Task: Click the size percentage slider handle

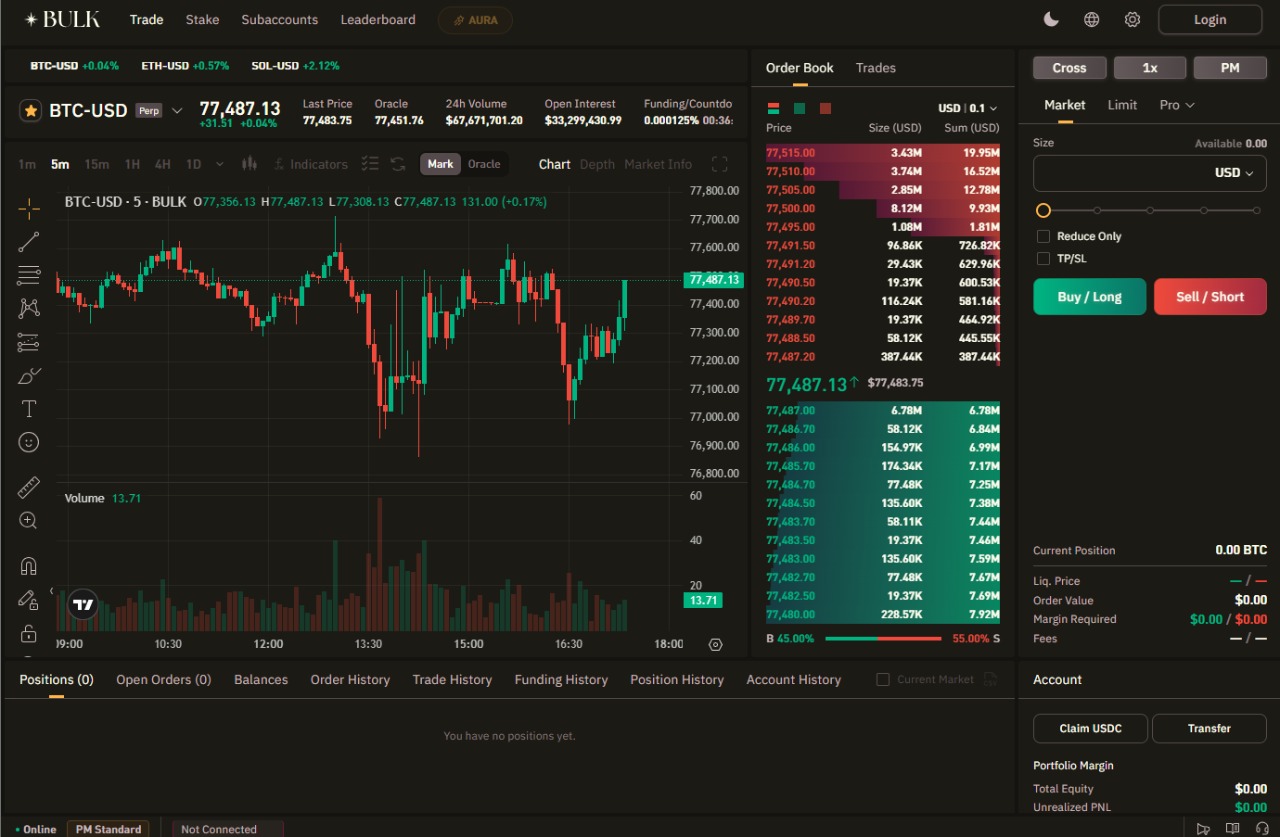Action: click(x=1043, y=210)
